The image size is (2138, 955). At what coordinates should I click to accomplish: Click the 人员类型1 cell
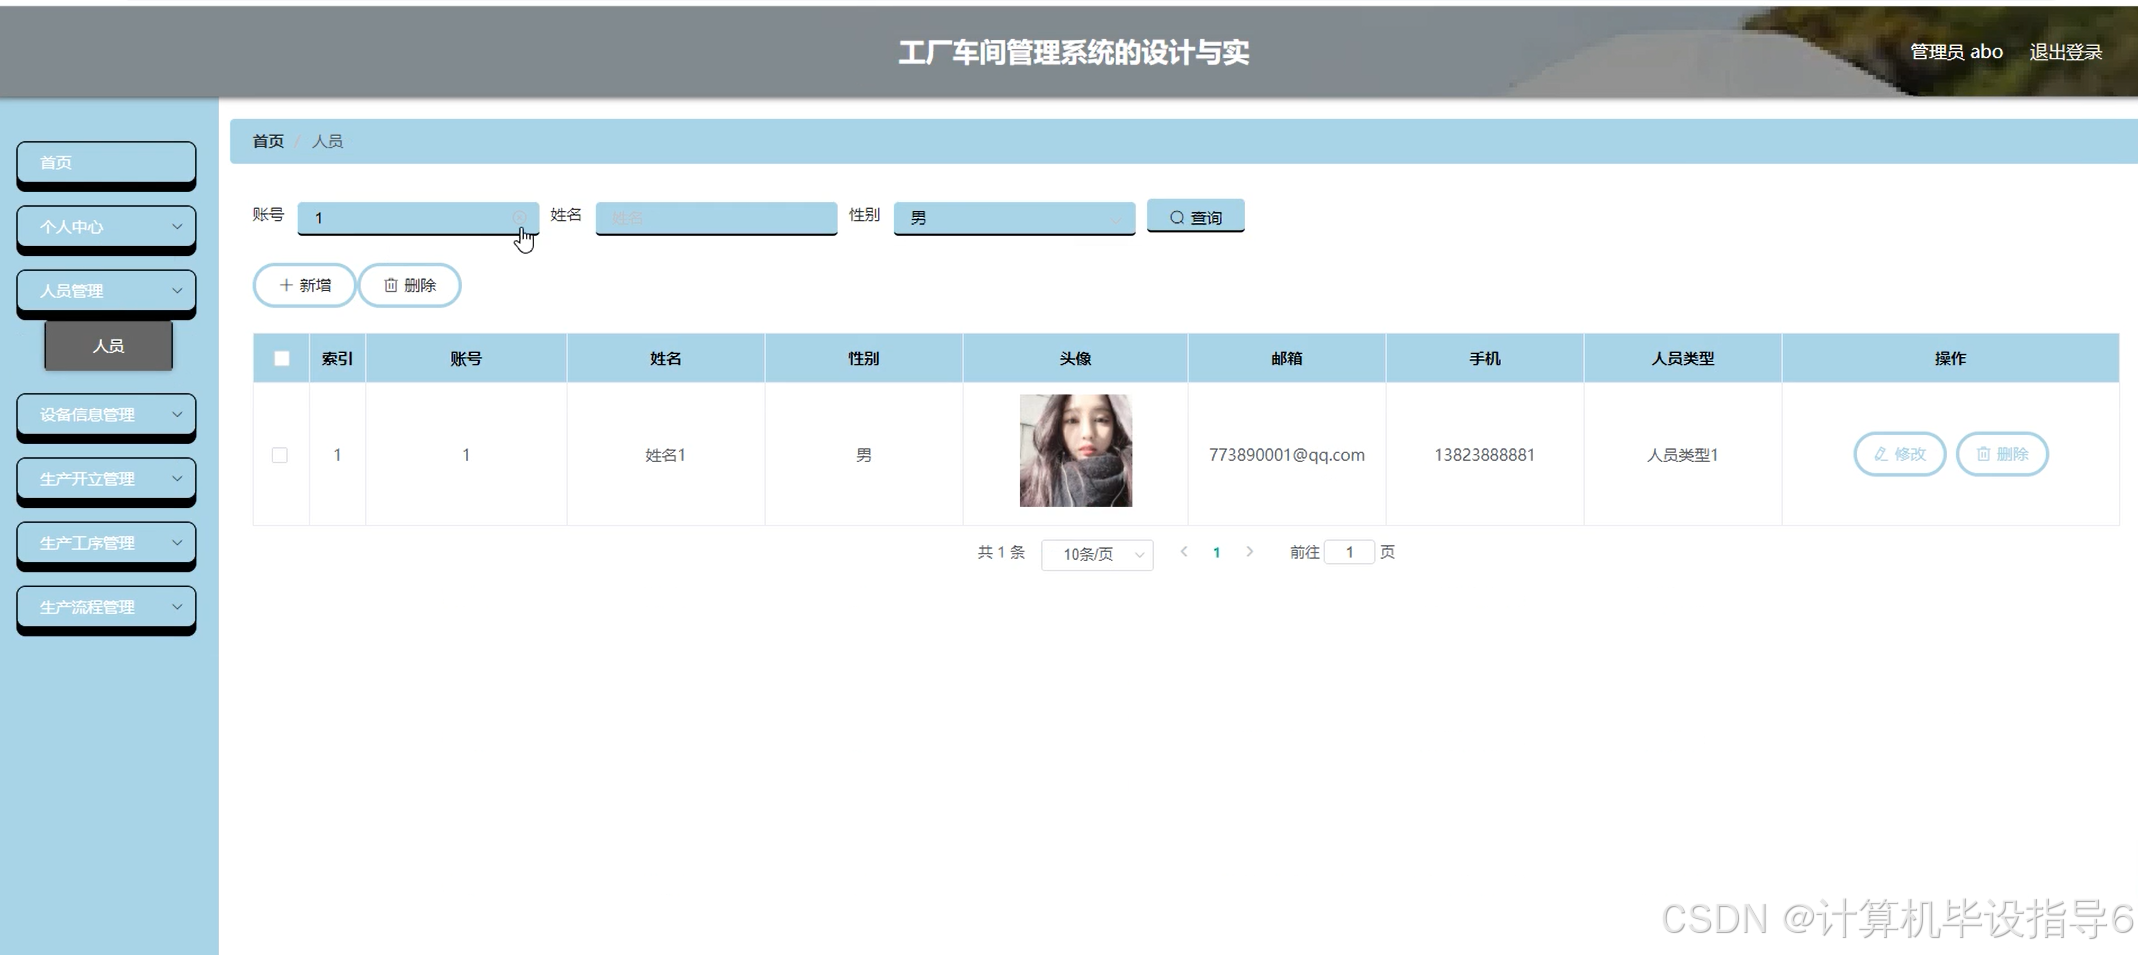tap(1682, 455)
